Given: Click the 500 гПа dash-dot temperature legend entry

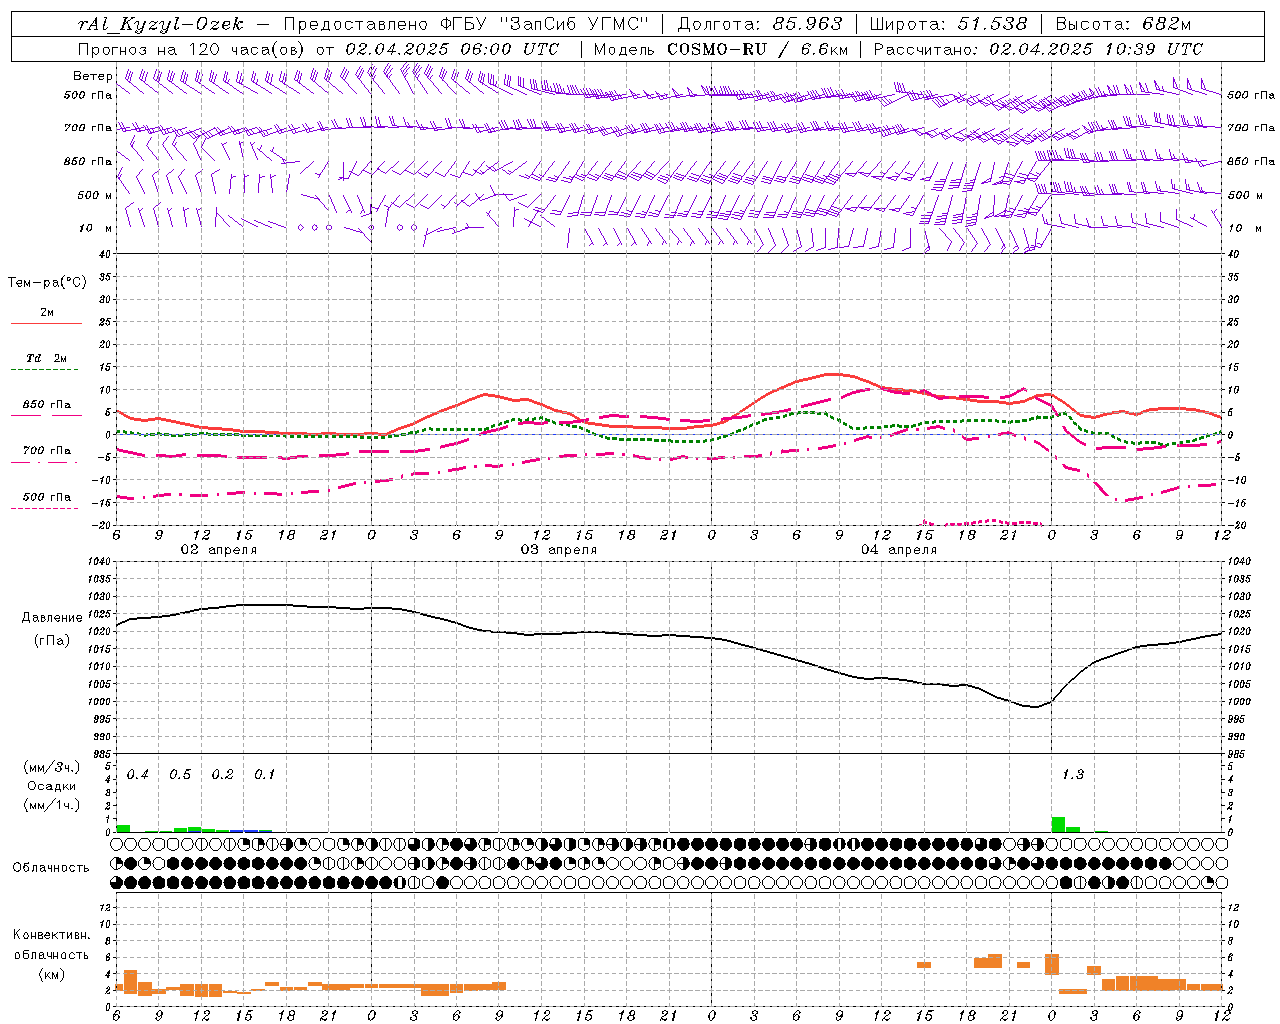Looking at the screenshot, I should pos(47,497).
